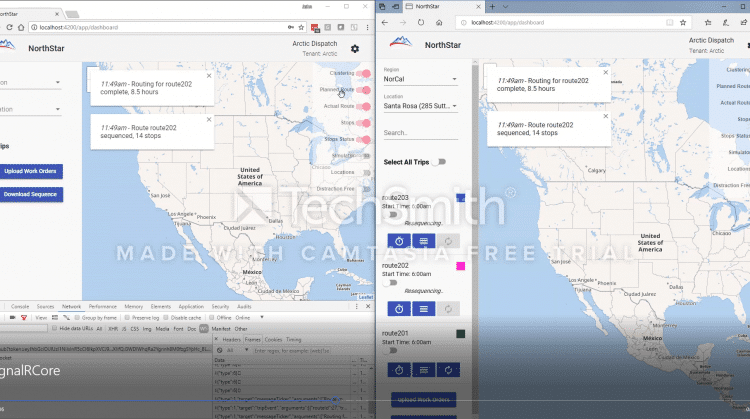Click in trips Search field

point(420,133)
